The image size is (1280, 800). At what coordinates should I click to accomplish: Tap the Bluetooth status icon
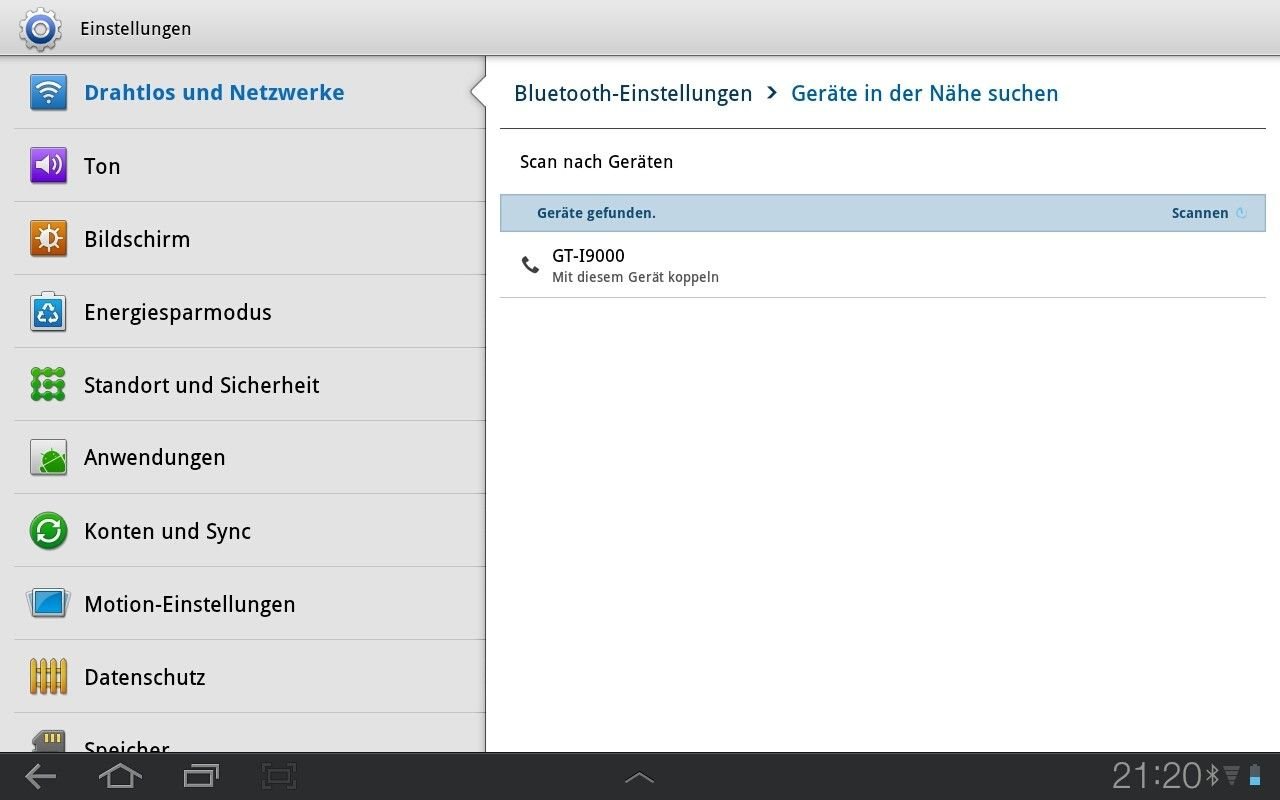click(x=1212, y=775)
